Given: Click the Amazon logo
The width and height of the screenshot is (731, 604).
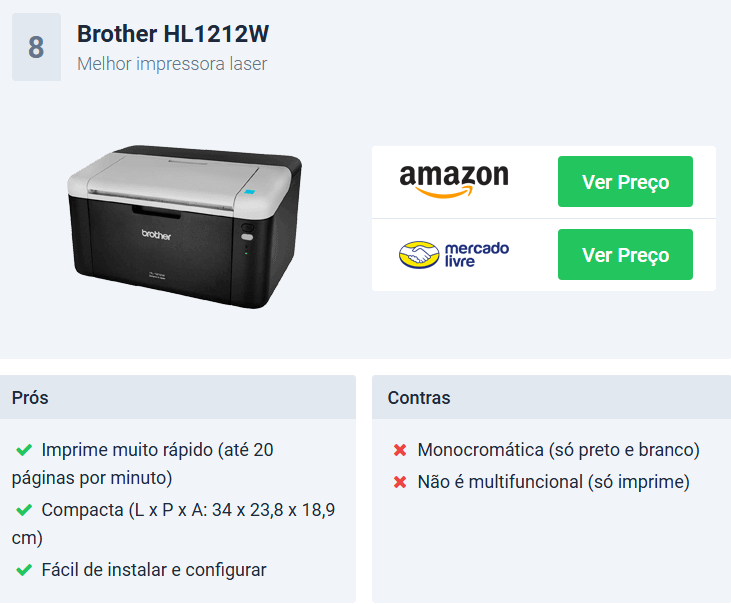Looking at the screenshot, I should pyautogui.click(x=454, y=181).
